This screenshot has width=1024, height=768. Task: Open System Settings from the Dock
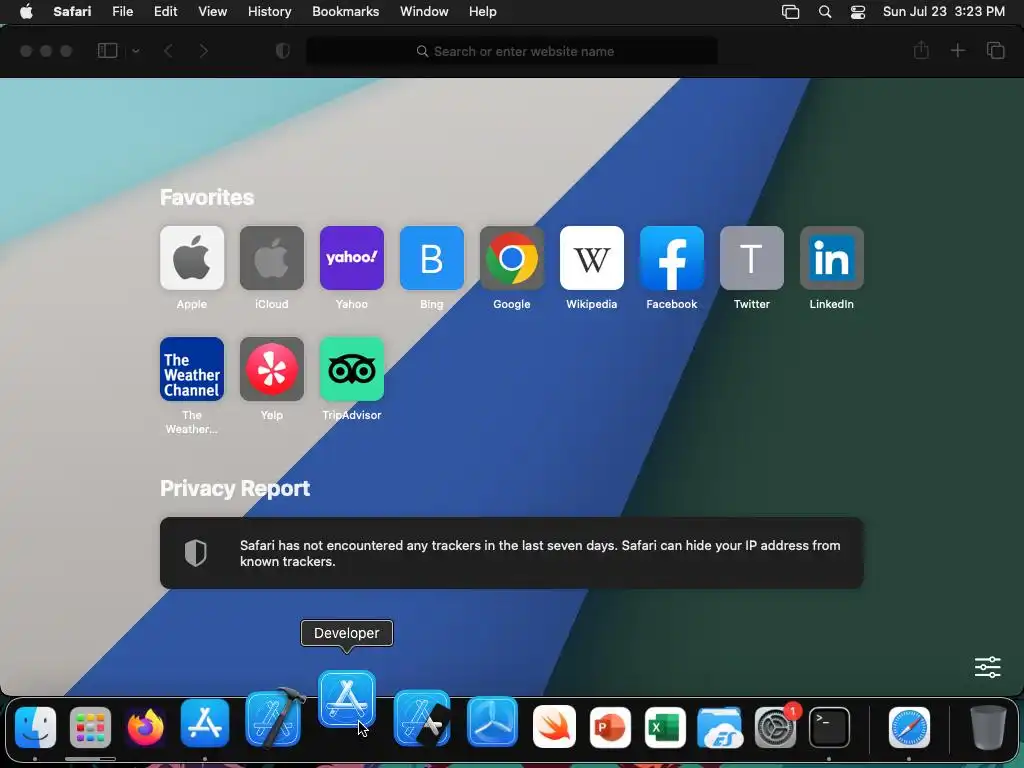[x=775, y=727]
